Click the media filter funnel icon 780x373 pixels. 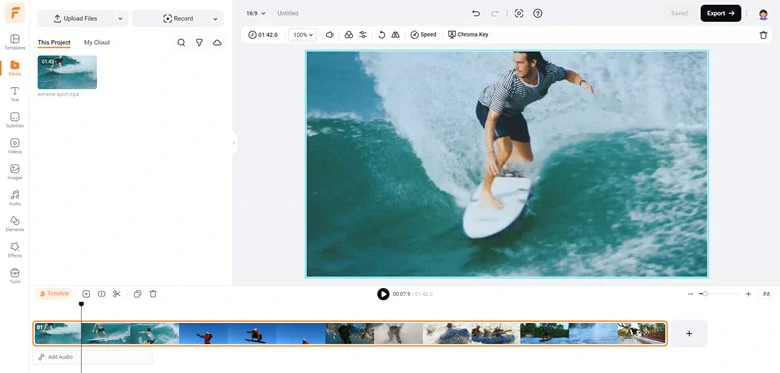coord(199,43)
